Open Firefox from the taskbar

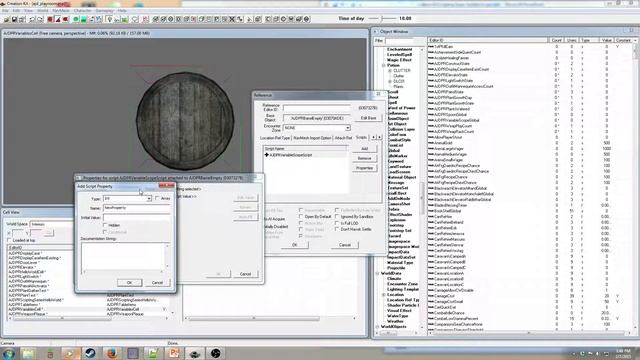(111, 353)
